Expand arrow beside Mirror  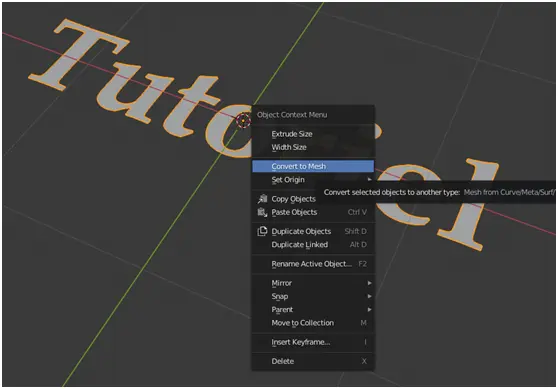[369, 283]
